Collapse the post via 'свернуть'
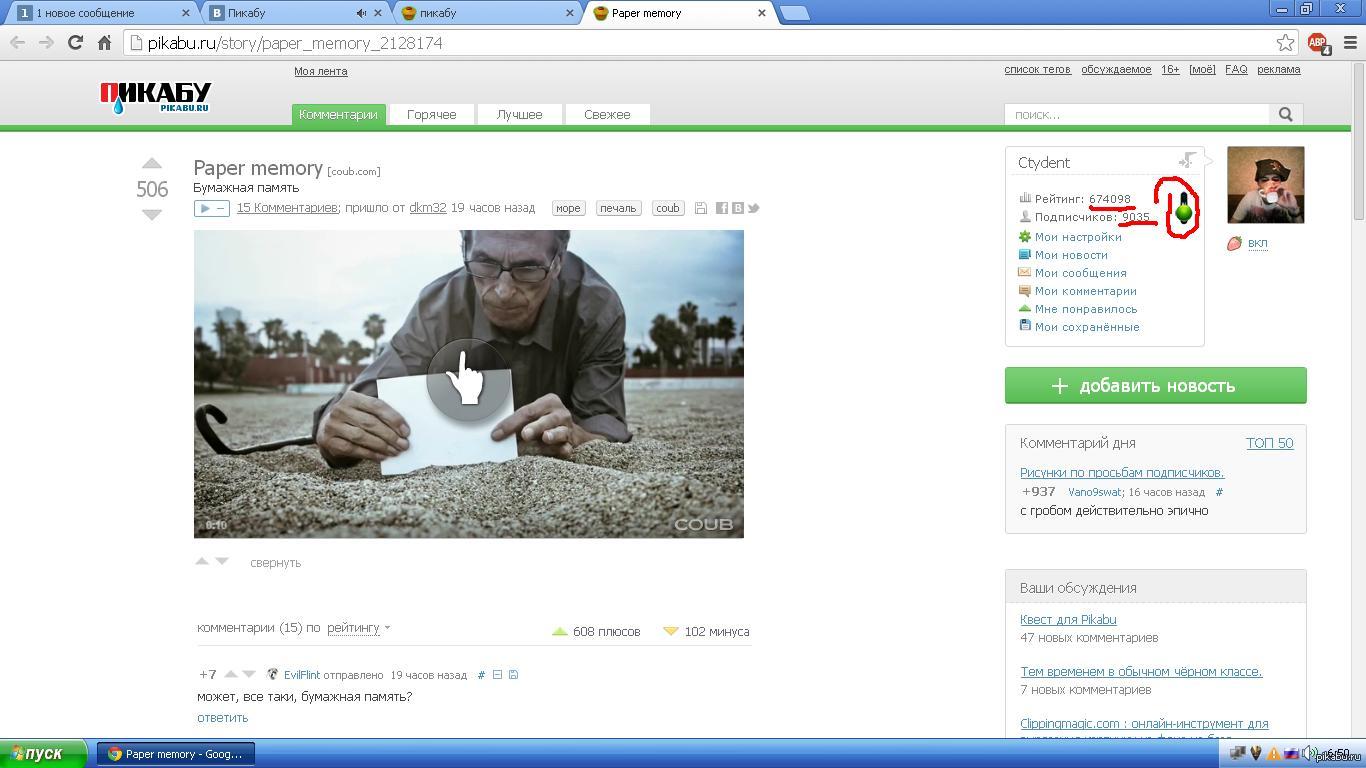 click(x=275, y=563)
